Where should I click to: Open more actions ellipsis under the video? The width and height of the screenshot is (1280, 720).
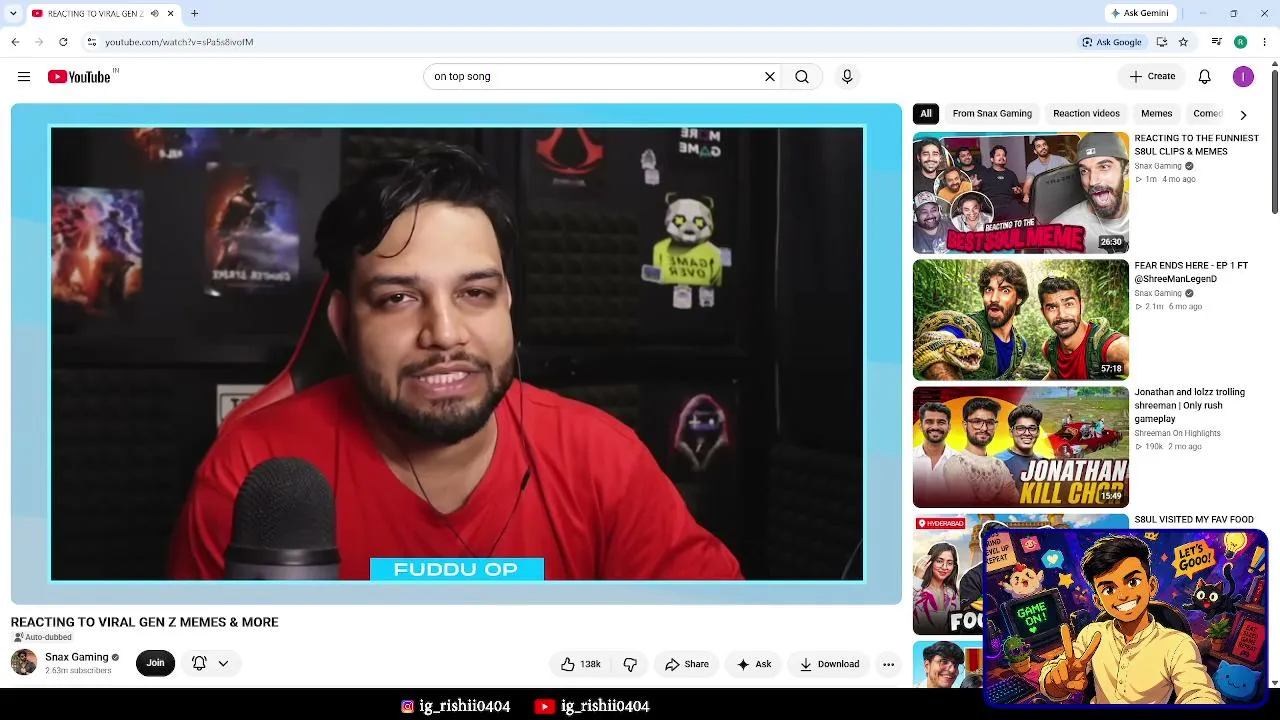888,664
